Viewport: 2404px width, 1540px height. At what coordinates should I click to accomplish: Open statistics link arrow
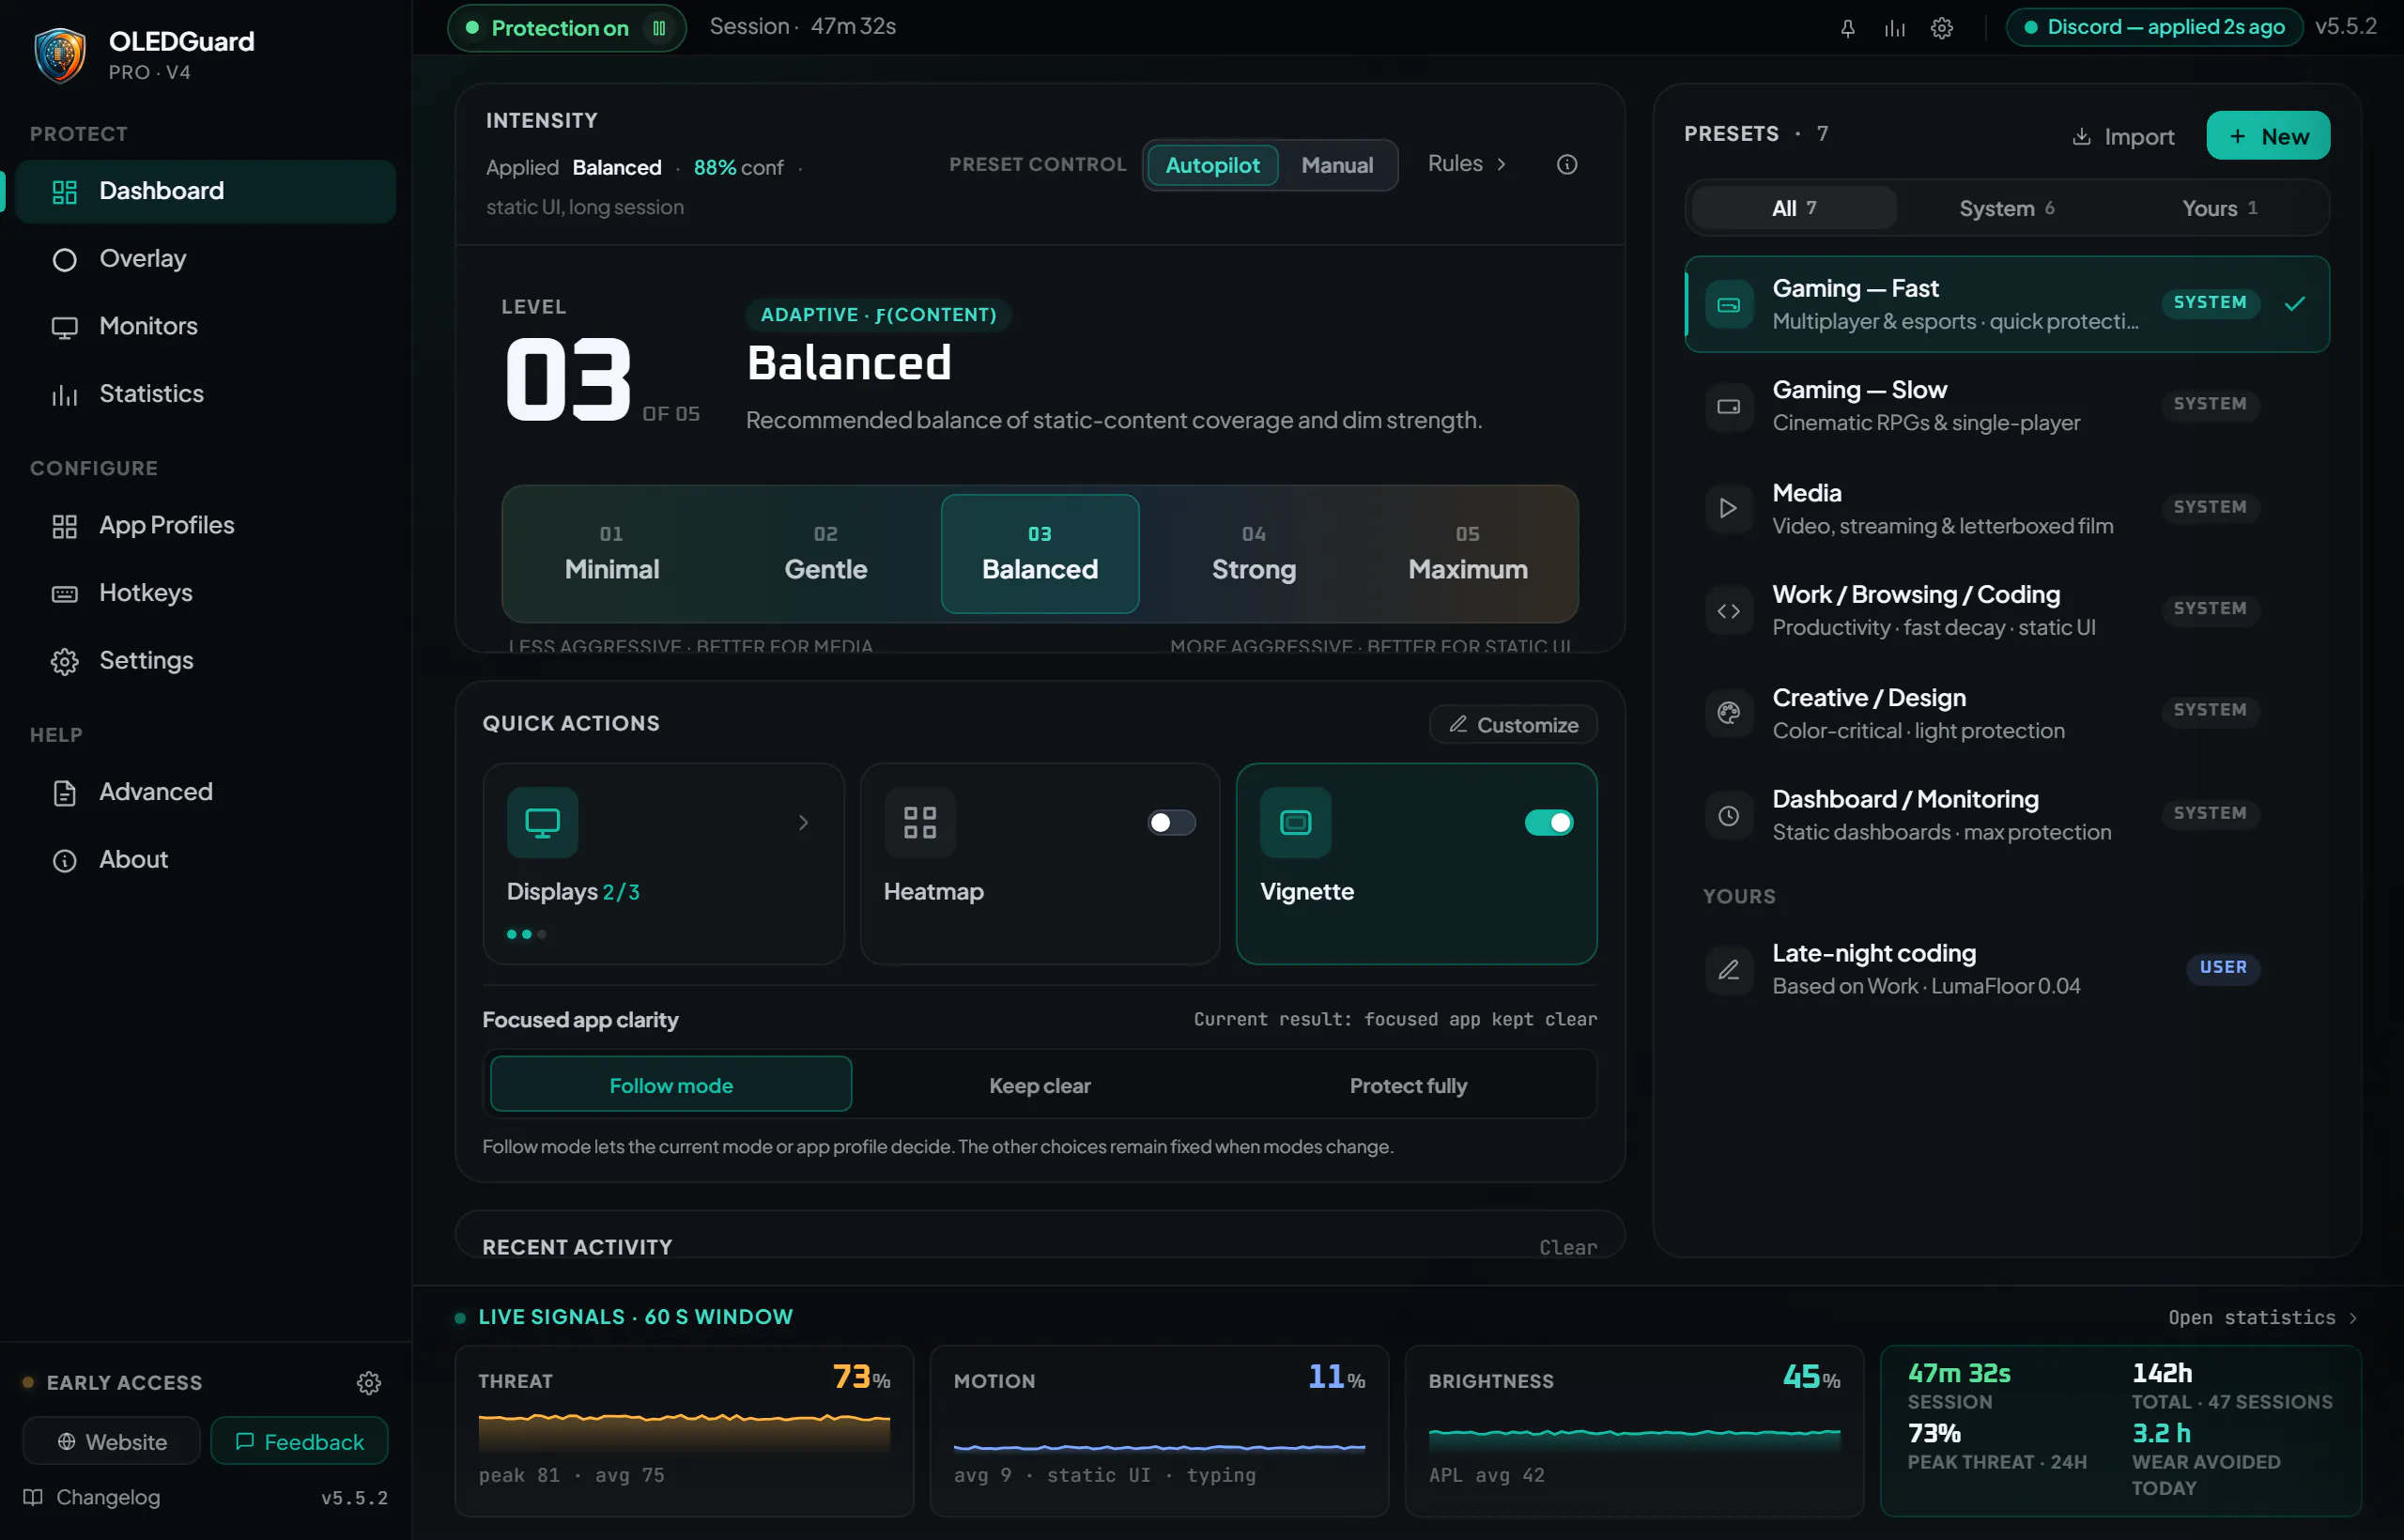[x=2352, y=1318]
